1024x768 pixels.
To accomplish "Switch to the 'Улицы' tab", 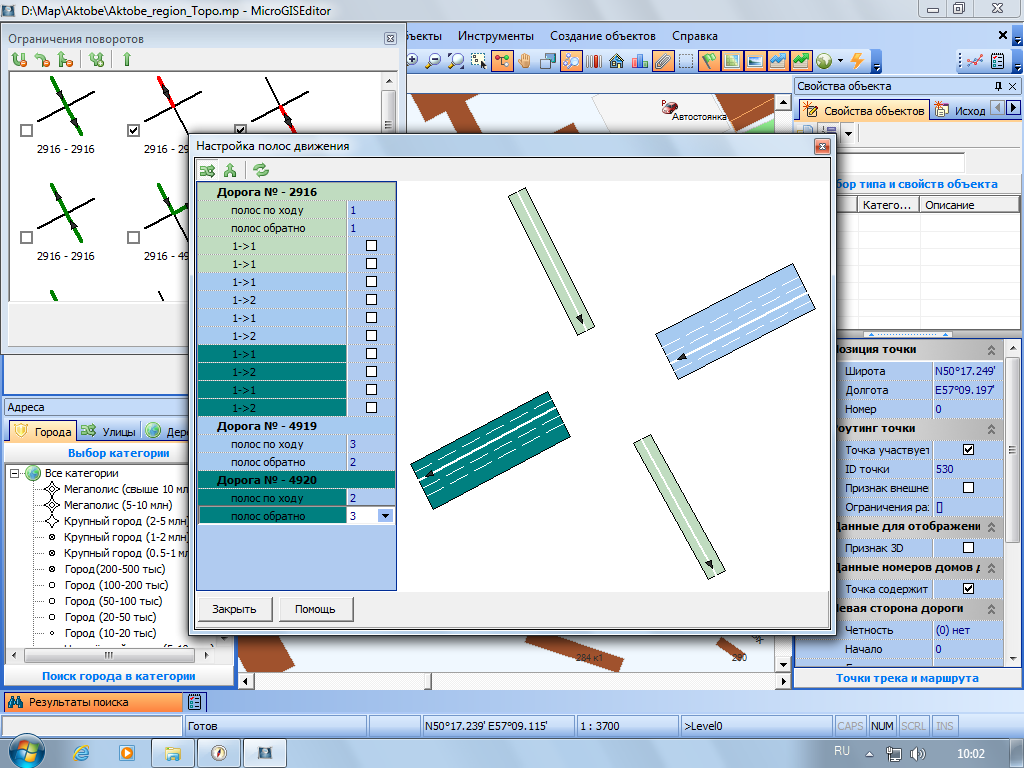I will coord(107,432).
